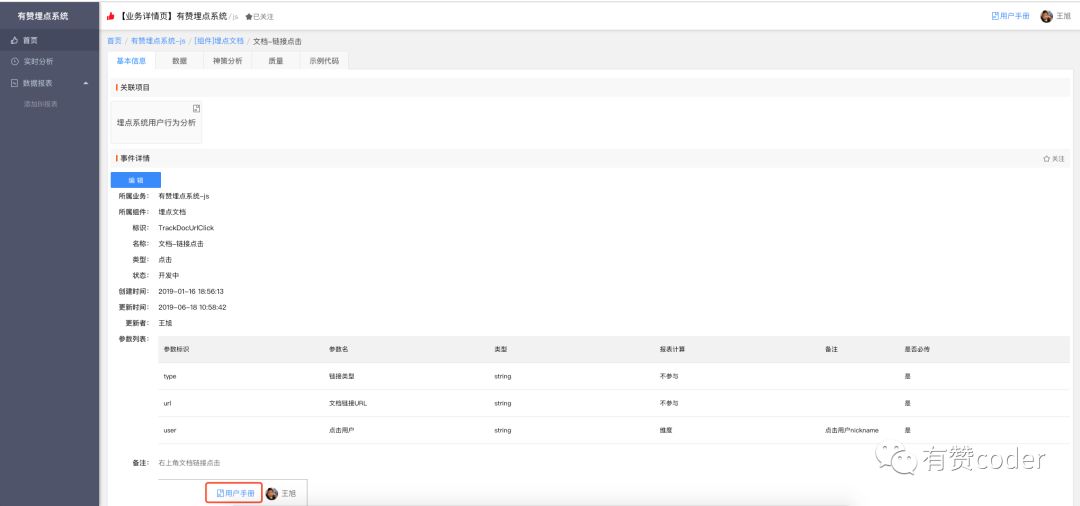The width and height of the screenshot is (1080, 506).
Task: Switch to the 数据 tab
Action: pyautogui.click(x=179, y=61)
